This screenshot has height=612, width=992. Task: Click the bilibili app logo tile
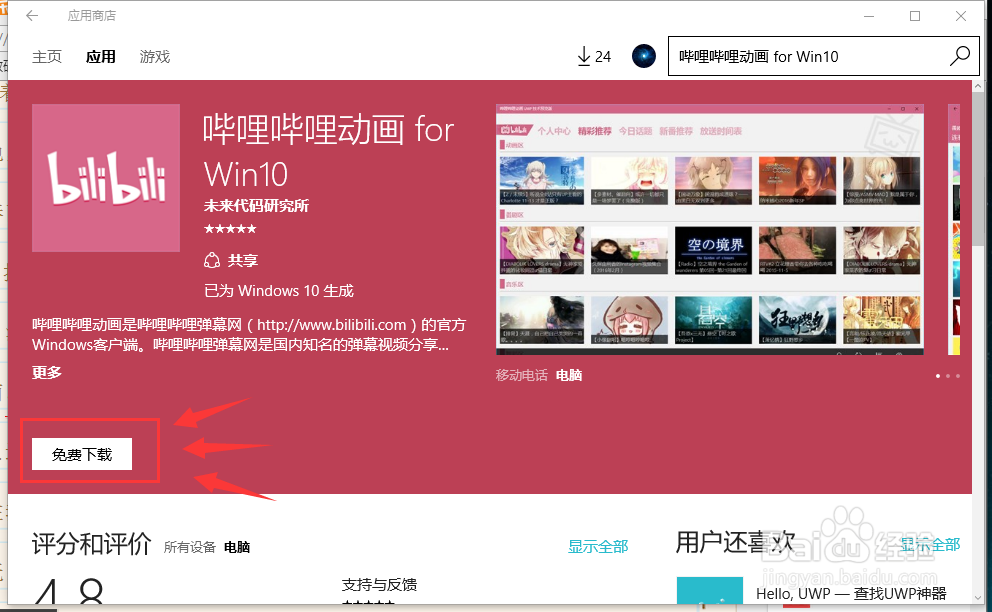(106, 178)
